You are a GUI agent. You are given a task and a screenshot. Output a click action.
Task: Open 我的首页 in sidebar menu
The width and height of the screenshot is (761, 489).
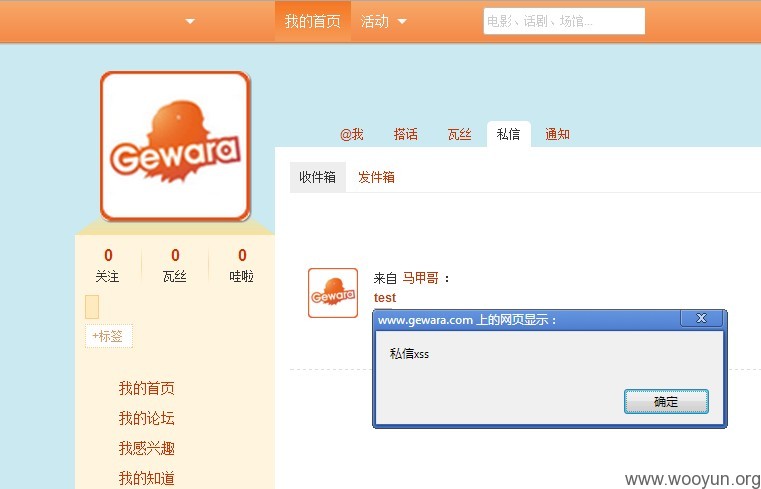click(147, 388)
